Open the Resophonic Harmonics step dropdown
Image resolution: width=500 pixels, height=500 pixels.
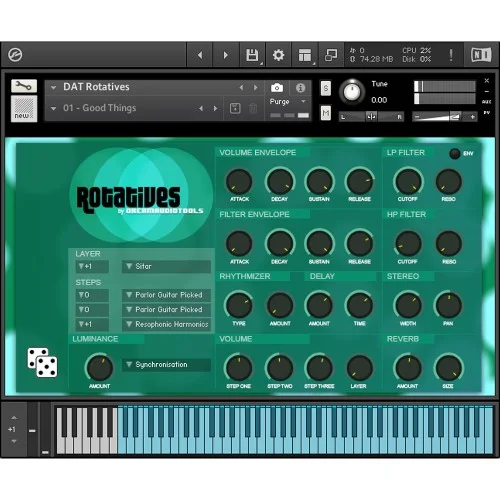pos(166,324)
